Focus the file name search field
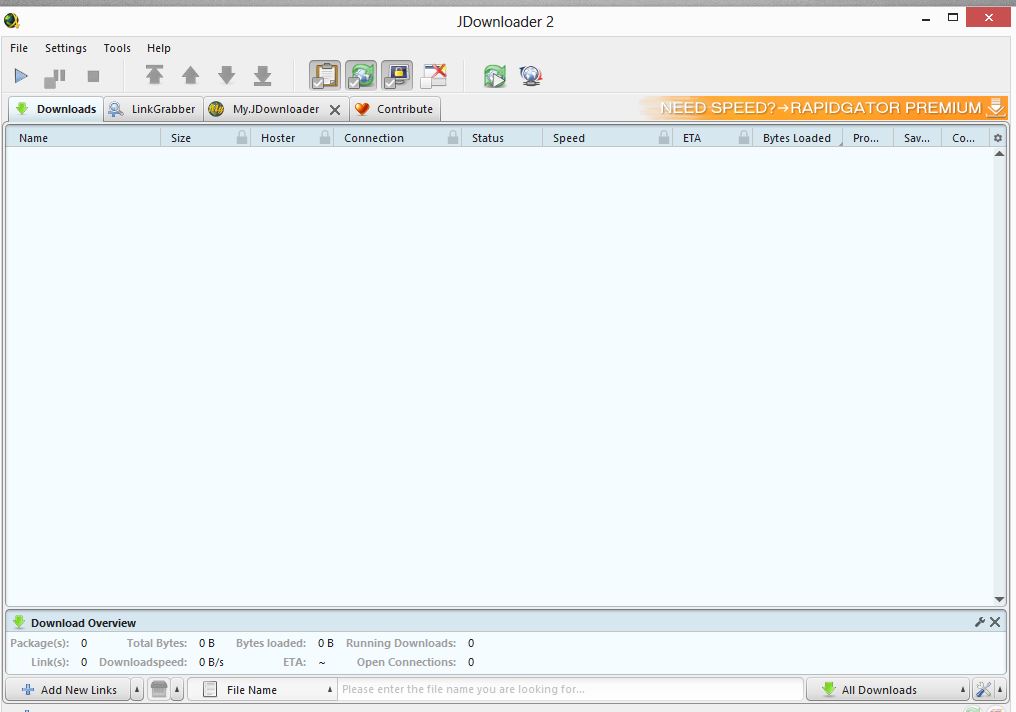1016x712 pixels. coord(571,689)
